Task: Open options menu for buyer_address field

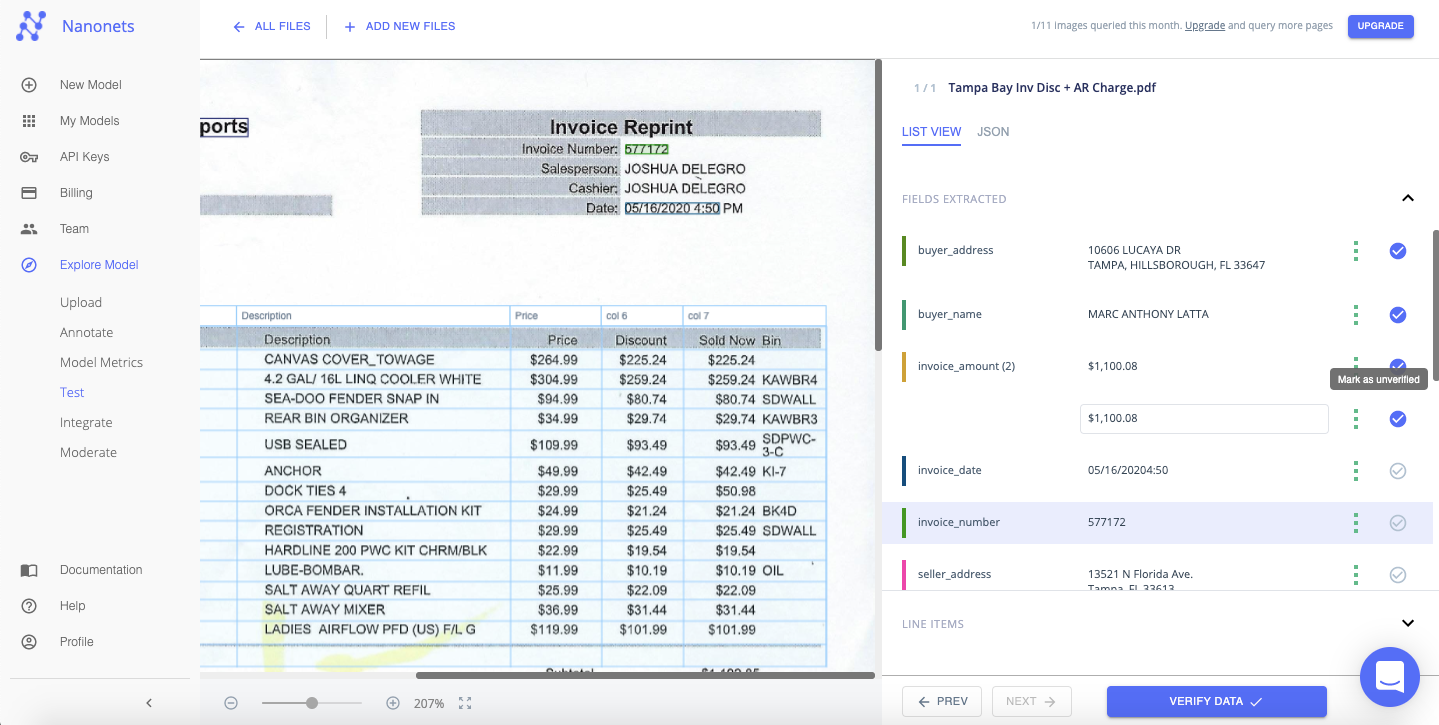Action: [1355, 251]
